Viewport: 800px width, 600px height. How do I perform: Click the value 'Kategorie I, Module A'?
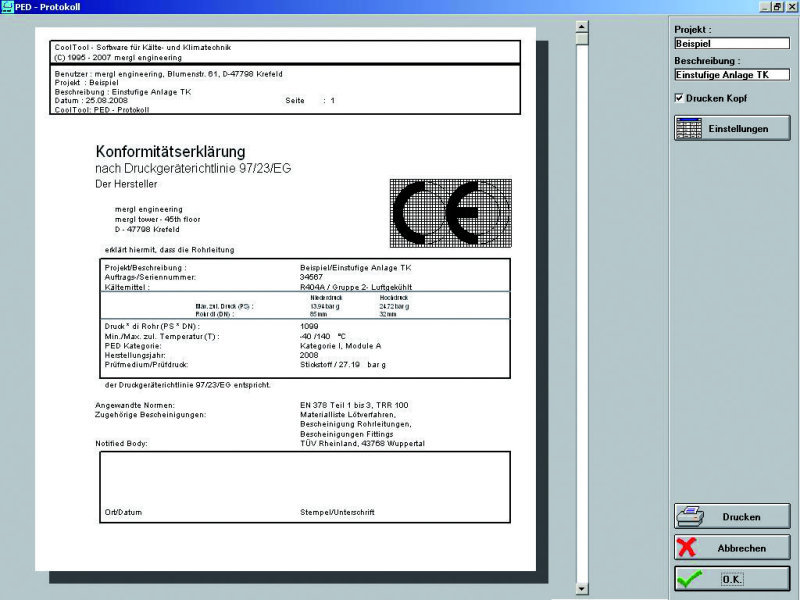[x=340, y=345]
